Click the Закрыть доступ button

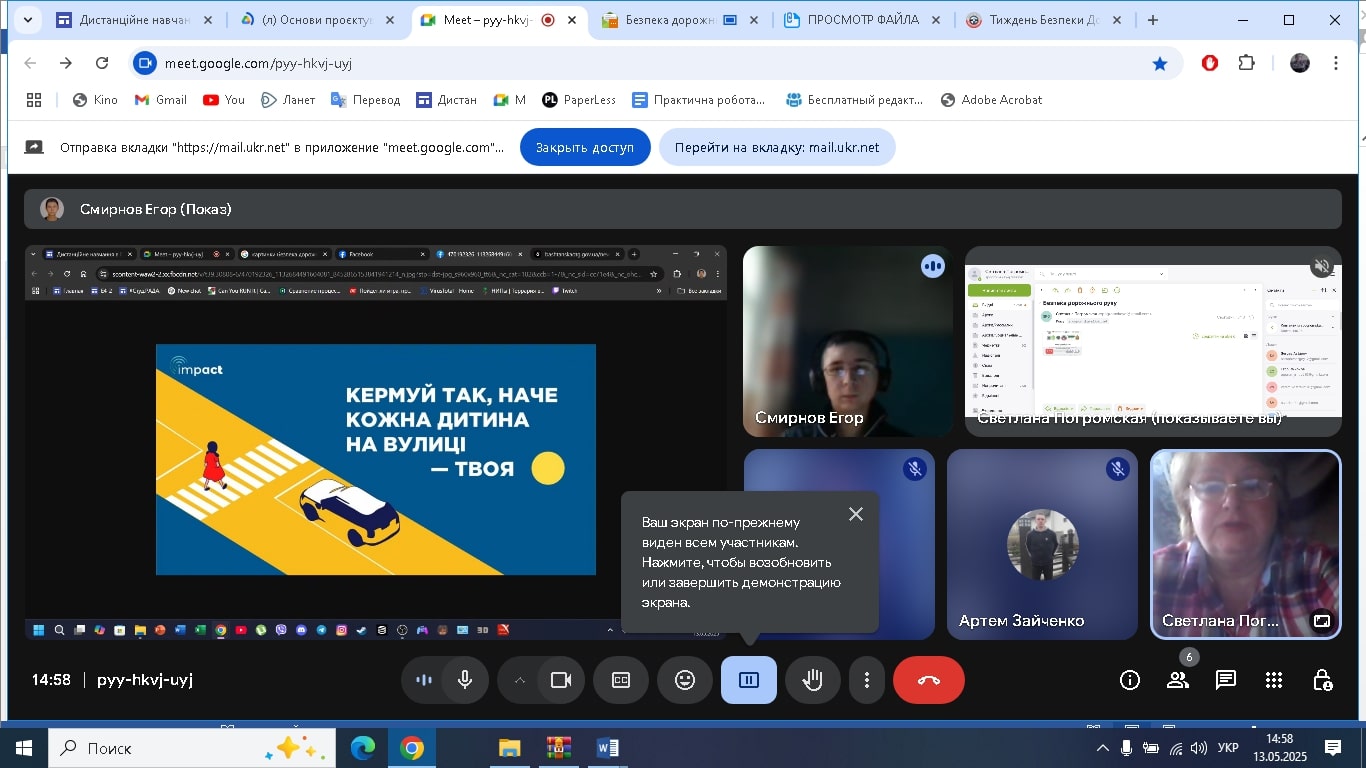click(585, 147)
